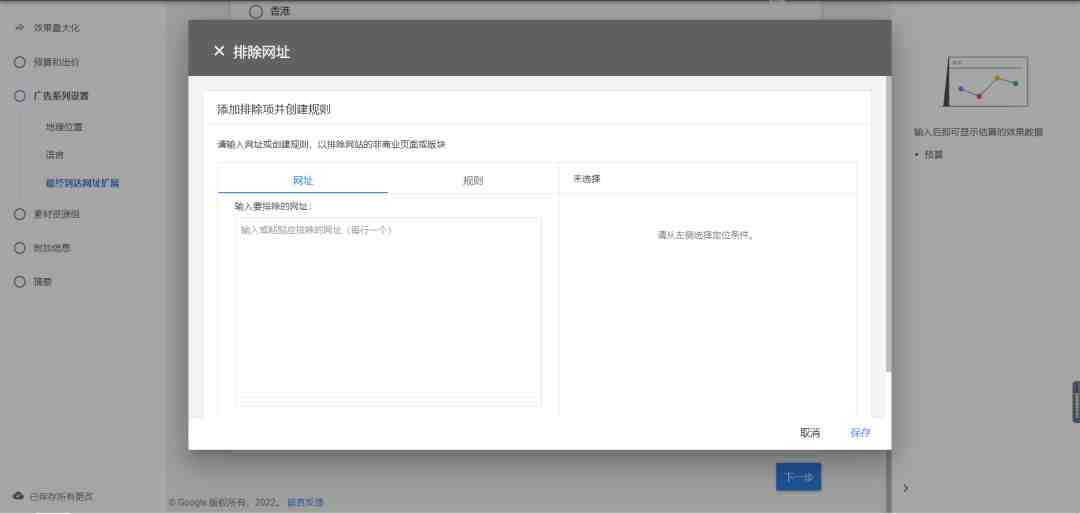This screenshot has height=514, width=1080.
Task: Click the 广告系列设置 step circle icon
Action: click(20, 96)
